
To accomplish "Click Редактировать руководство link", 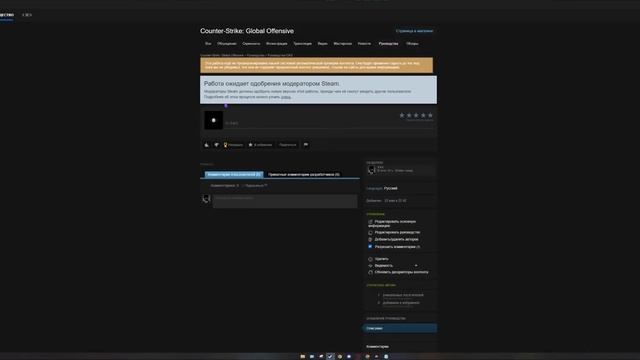I will coord(397,232).
